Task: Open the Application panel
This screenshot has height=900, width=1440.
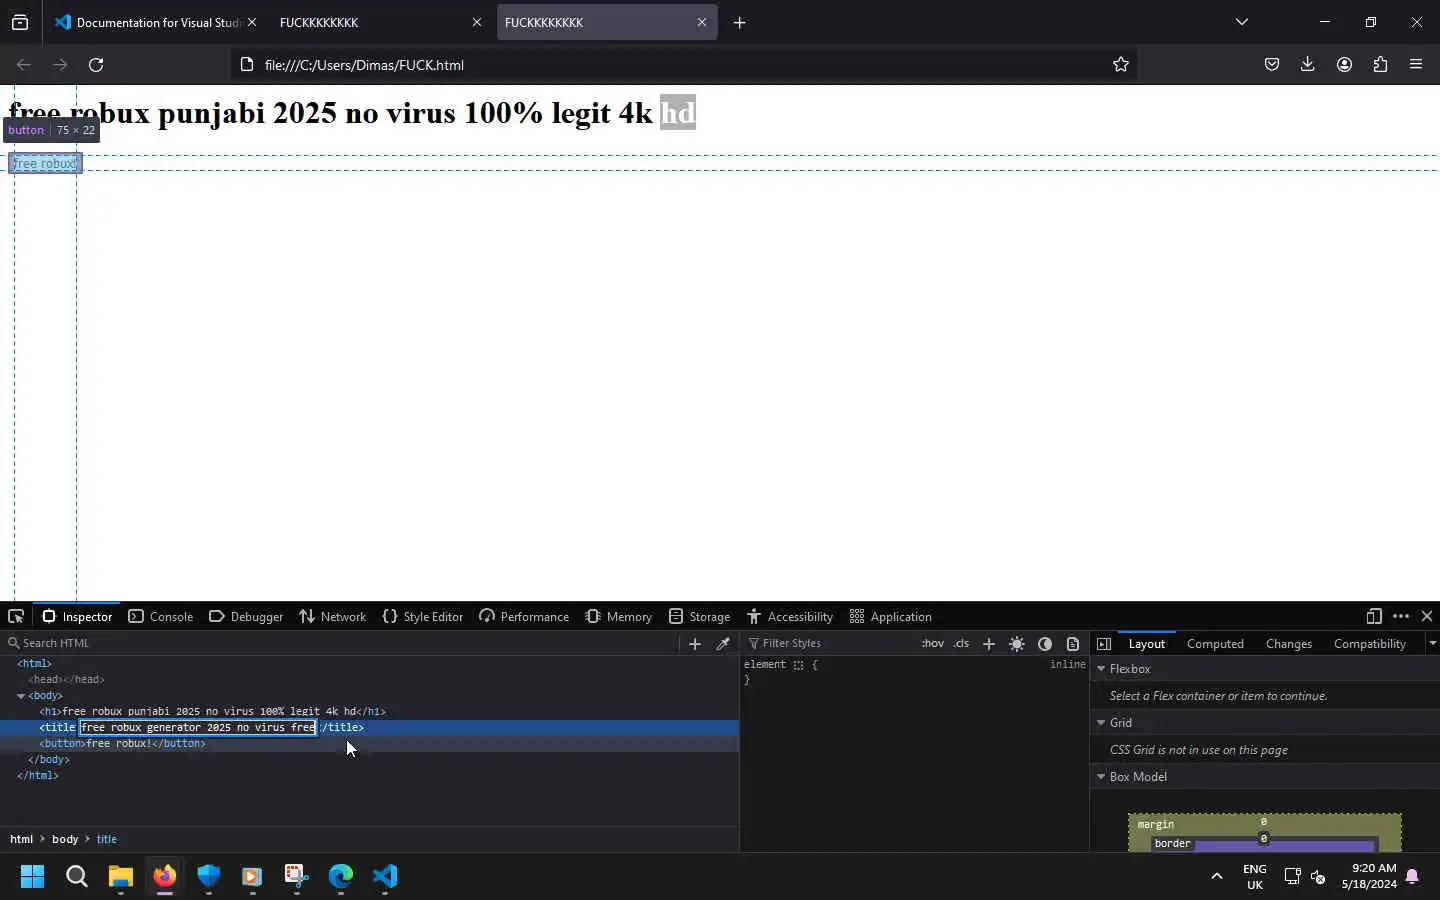Action: coord(891,616)
